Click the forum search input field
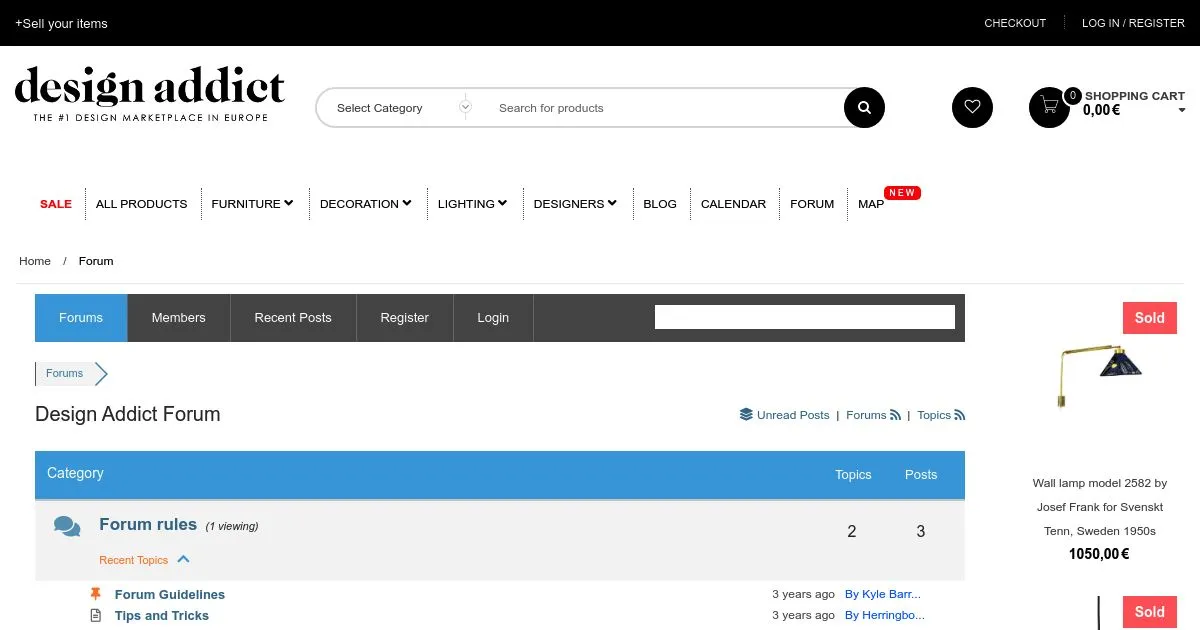The width and height of the screenshot is (1200, 630). click(x=805, y=317)
